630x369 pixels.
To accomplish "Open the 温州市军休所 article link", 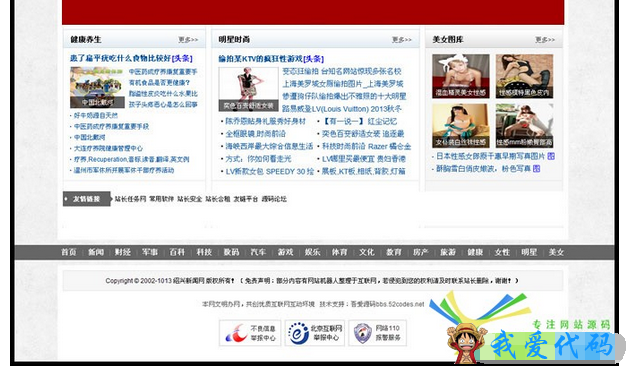I will [124, 170].
